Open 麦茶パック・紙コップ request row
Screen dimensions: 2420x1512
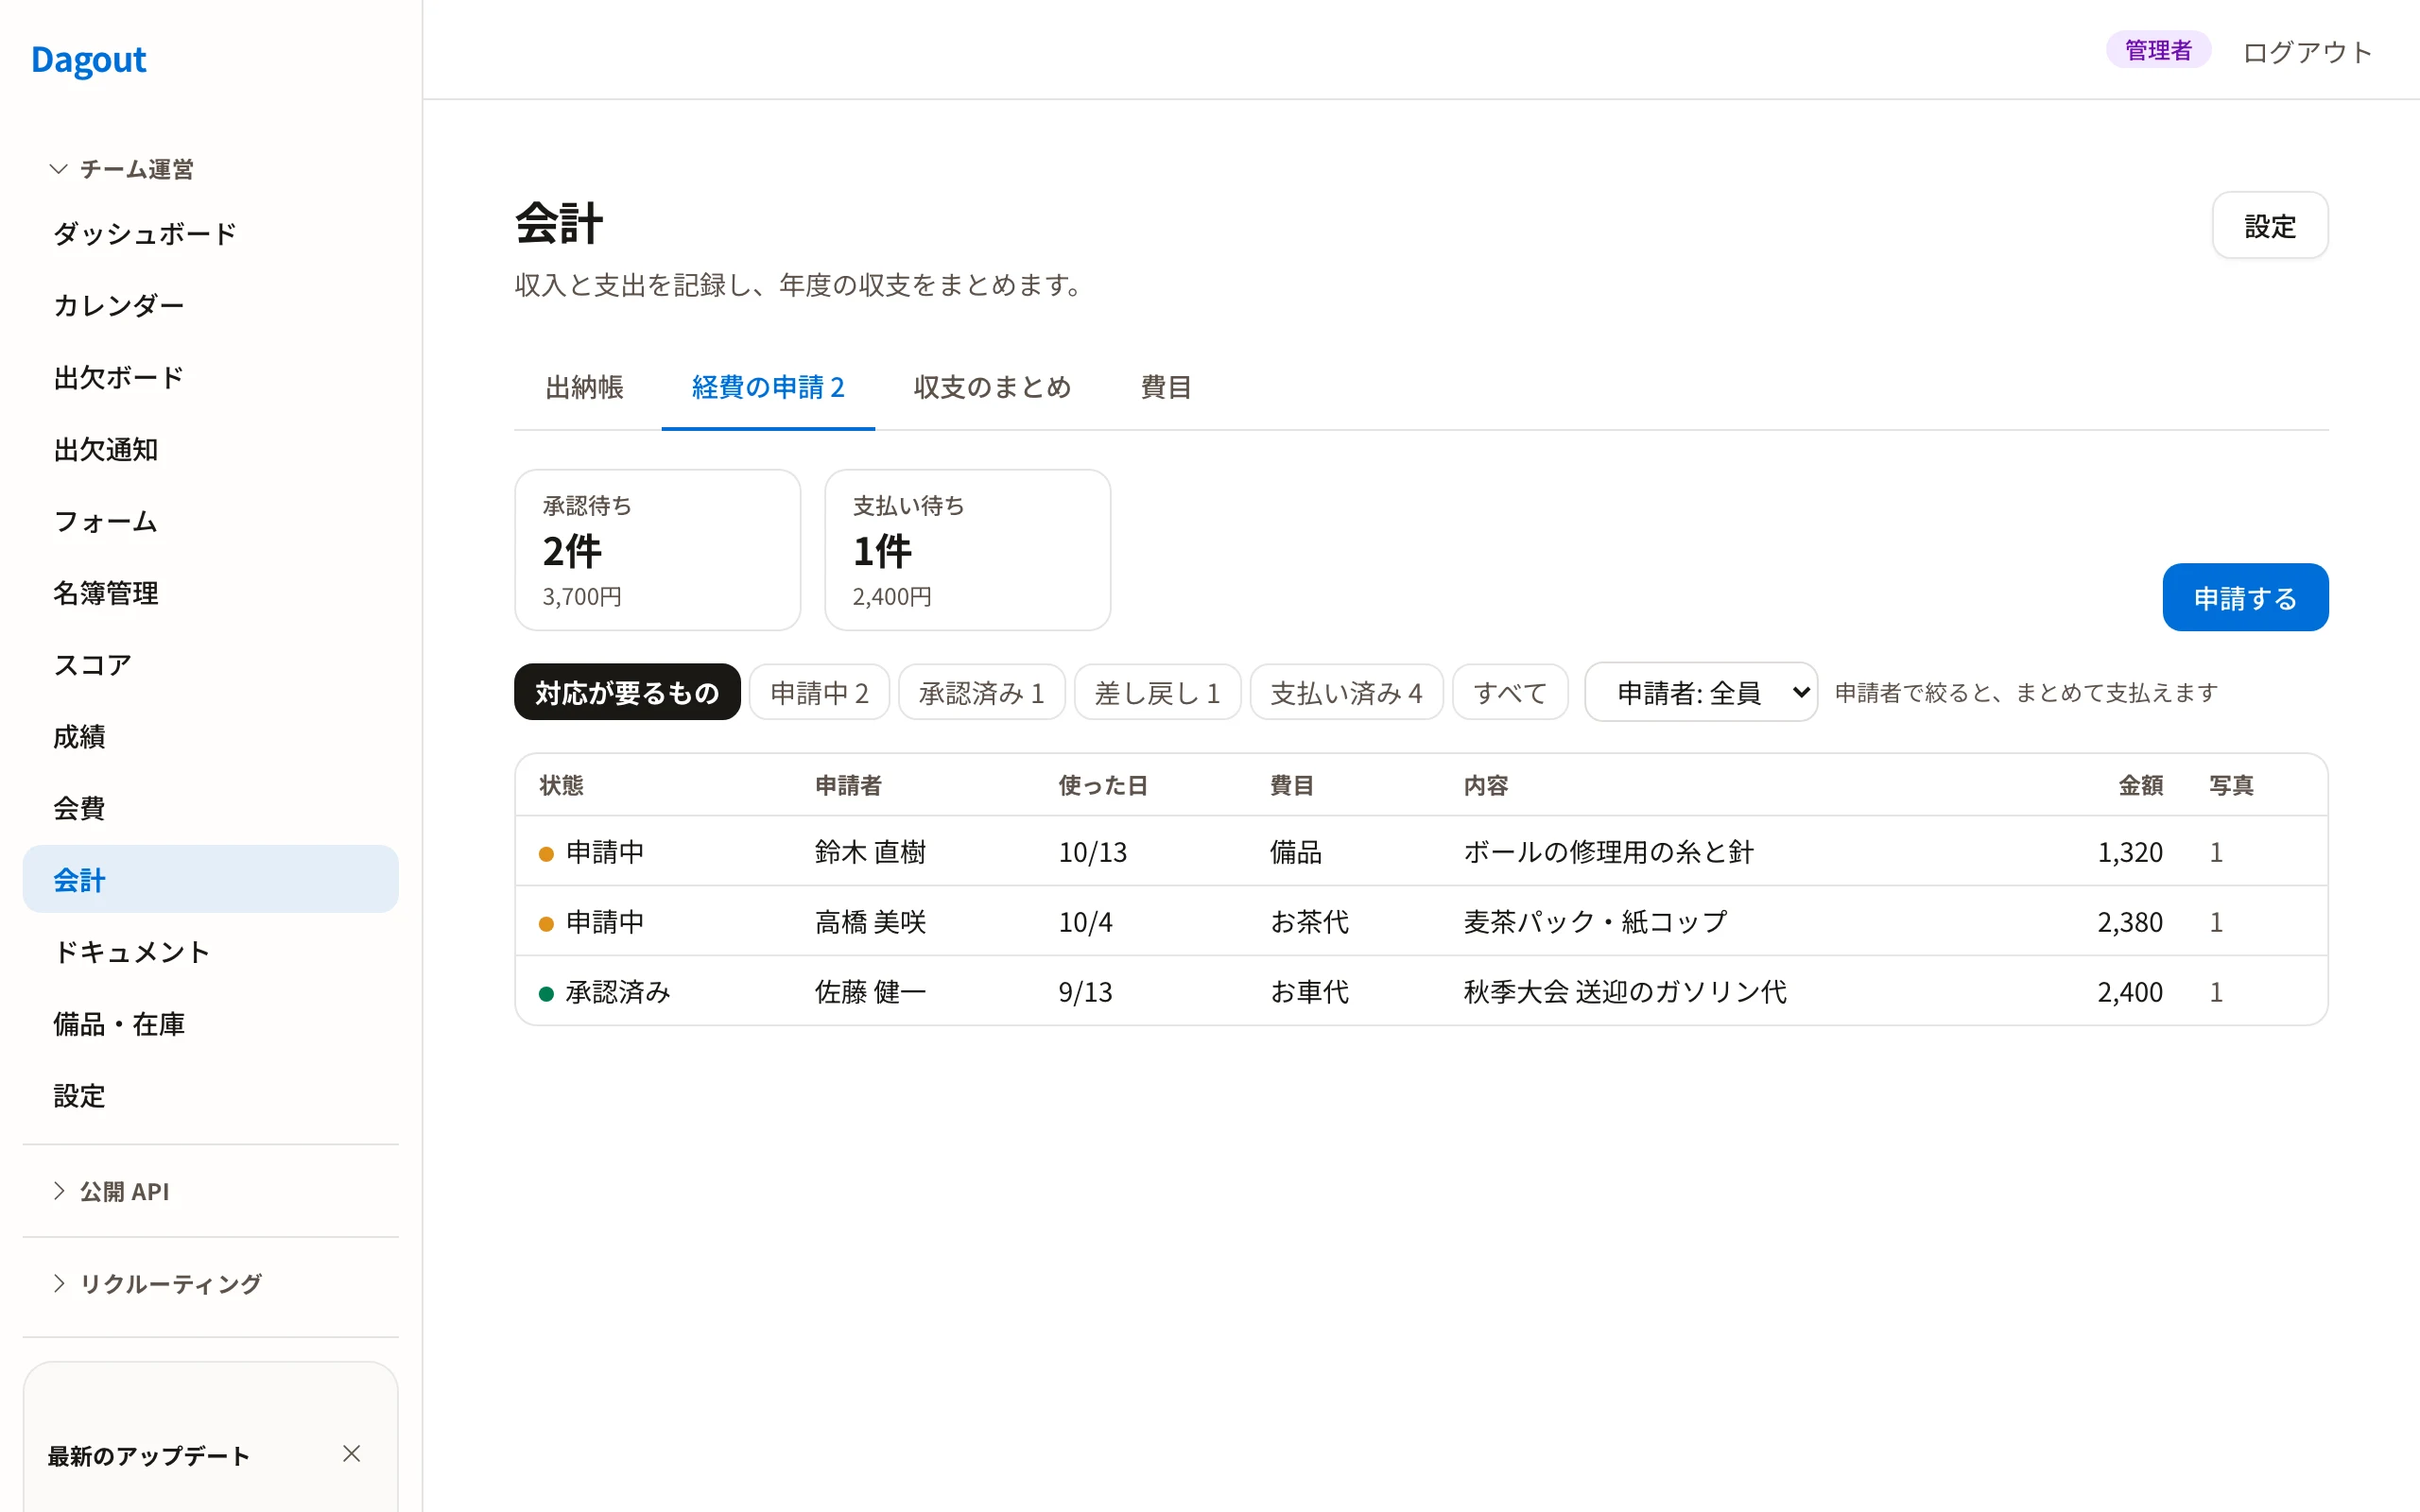pos(1421,922)
